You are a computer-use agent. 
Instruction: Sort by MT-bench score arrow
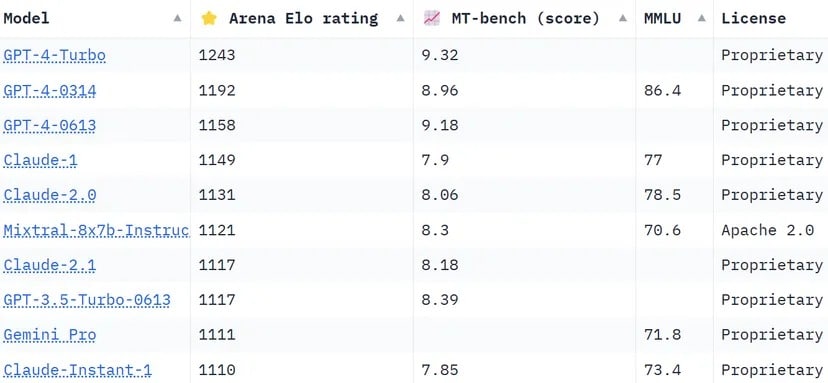click(x=623, y=18)
